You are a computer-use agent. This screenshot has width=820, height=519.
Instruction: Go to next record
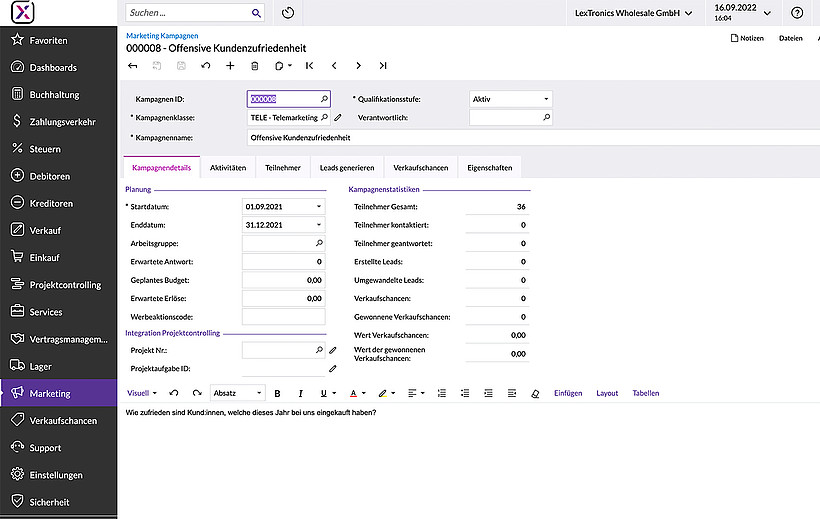(x=358, y=66)
